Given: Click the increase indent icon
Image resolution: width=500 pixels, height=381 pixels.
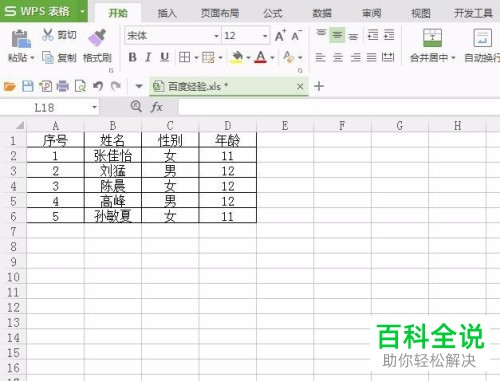Looking at the screenshot, I should (x=389, y=35).
